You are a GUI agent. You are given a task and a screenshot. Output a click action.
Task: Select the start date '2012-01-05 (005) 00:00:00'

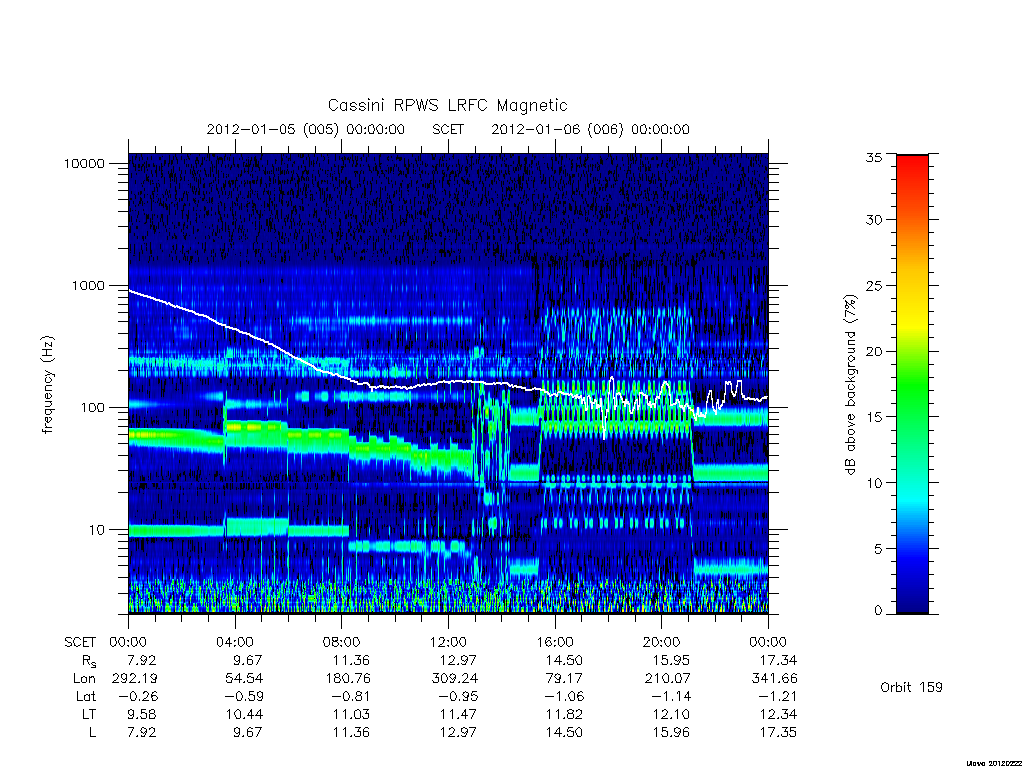306,129
